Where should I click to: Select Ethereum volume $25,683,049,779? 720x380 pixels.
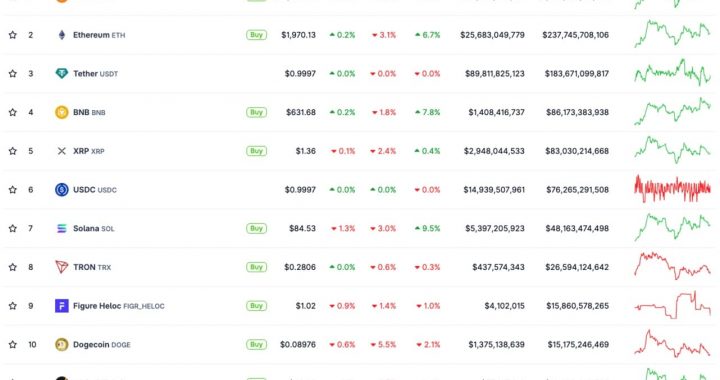point(492,35)
